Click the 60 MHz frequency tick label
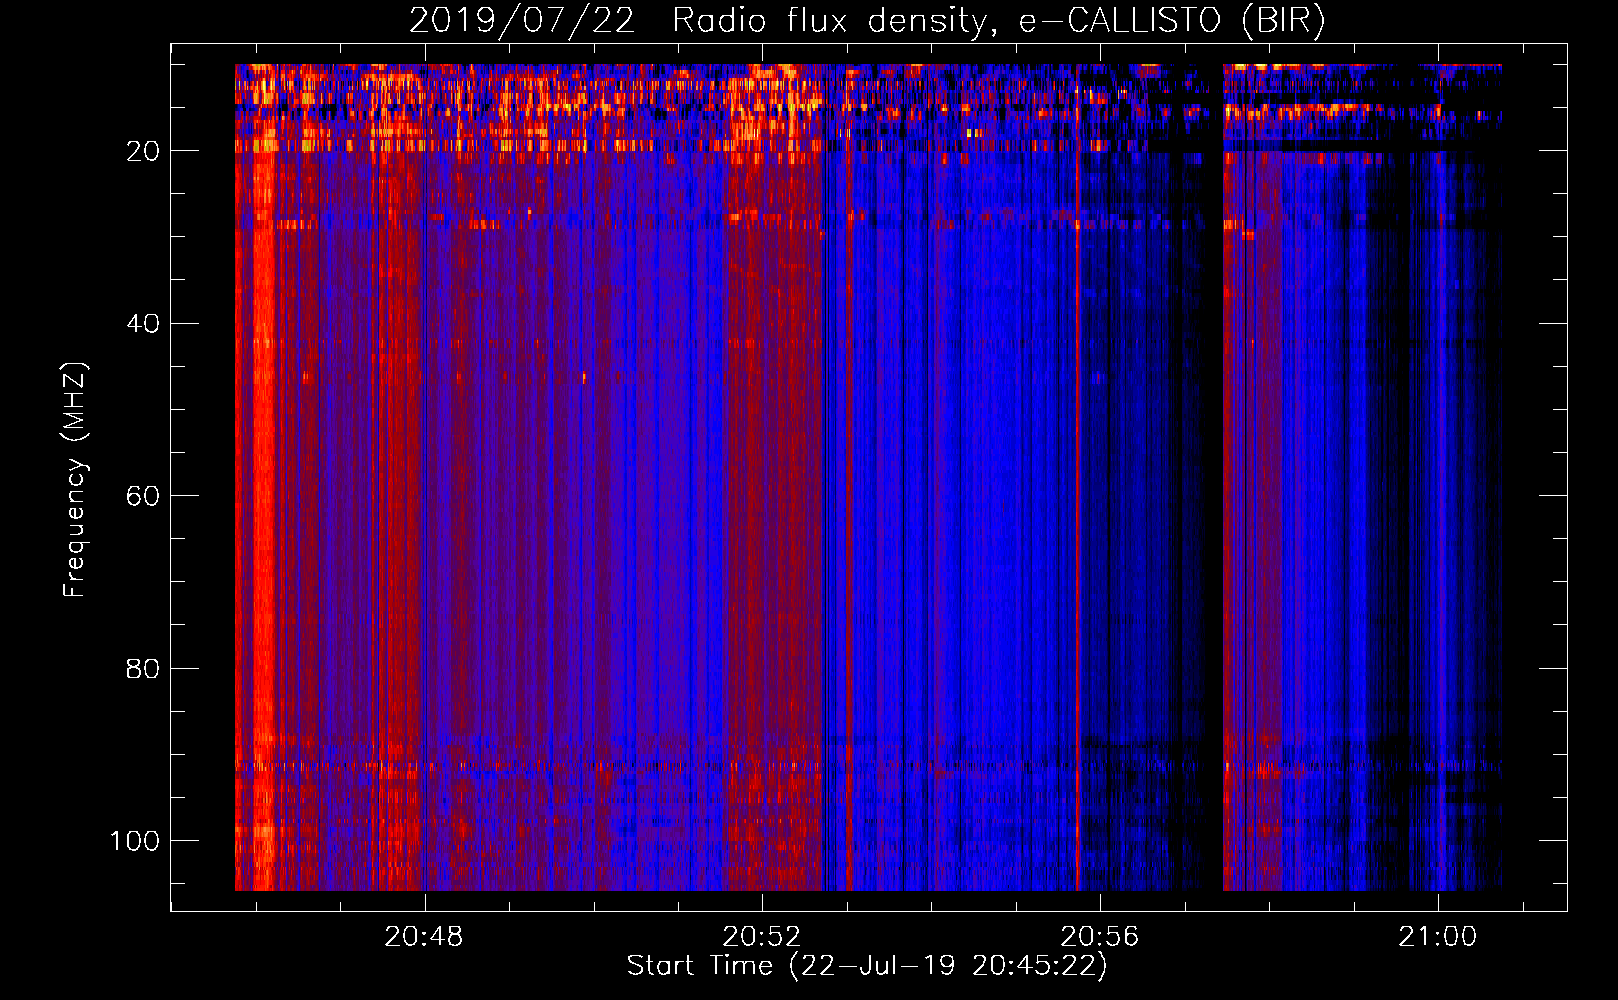 click(143, 497)
